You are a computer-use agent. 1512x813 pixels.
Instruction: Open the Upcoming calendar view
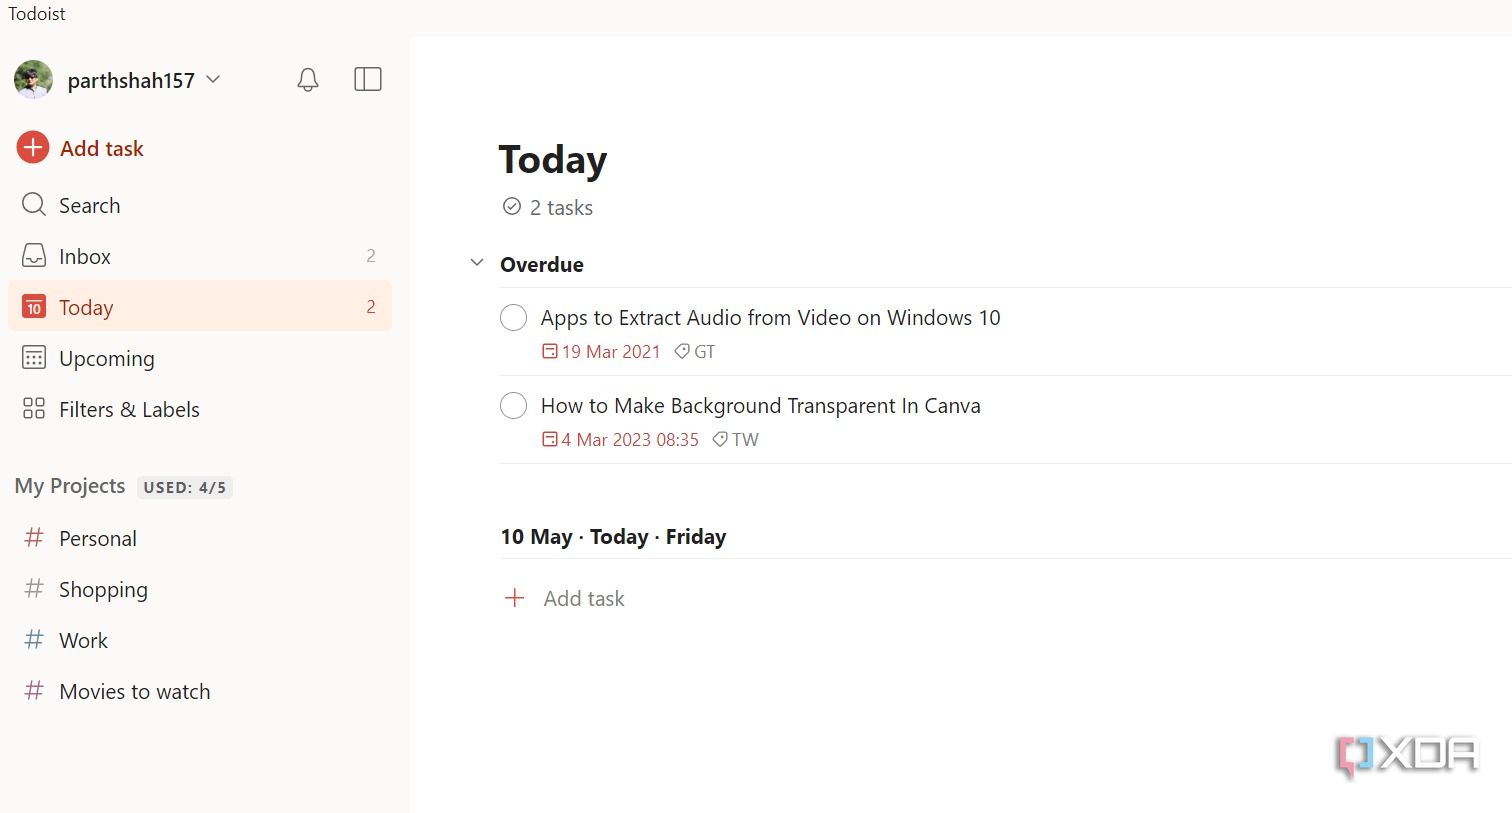tap(106, 358)
